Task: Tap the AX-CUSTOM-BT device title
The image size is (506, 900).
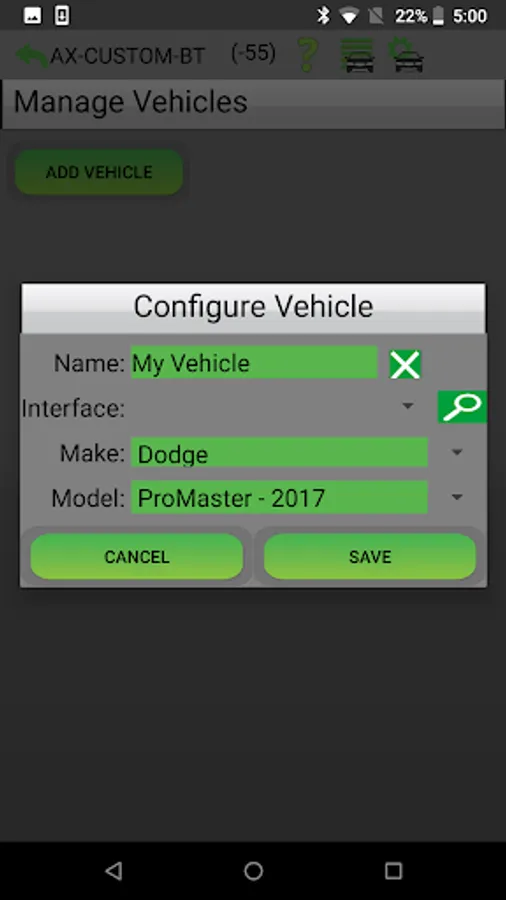Action: [x=127, y=56]
